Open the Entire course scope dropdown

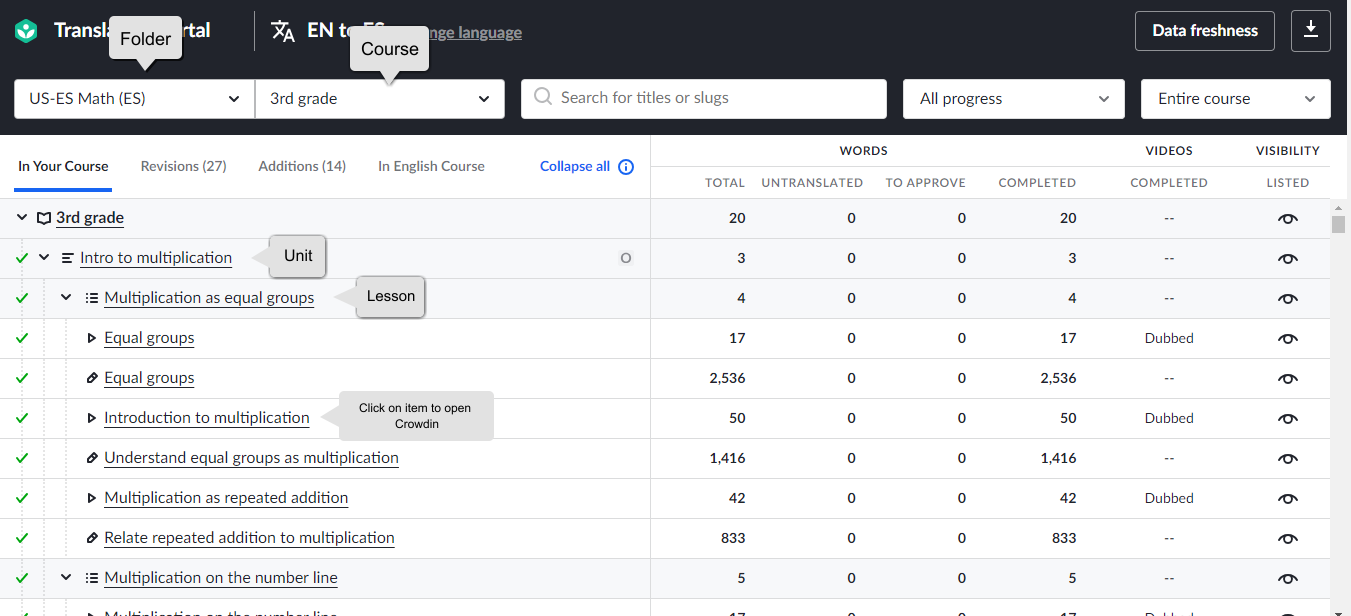(1236, 99)
